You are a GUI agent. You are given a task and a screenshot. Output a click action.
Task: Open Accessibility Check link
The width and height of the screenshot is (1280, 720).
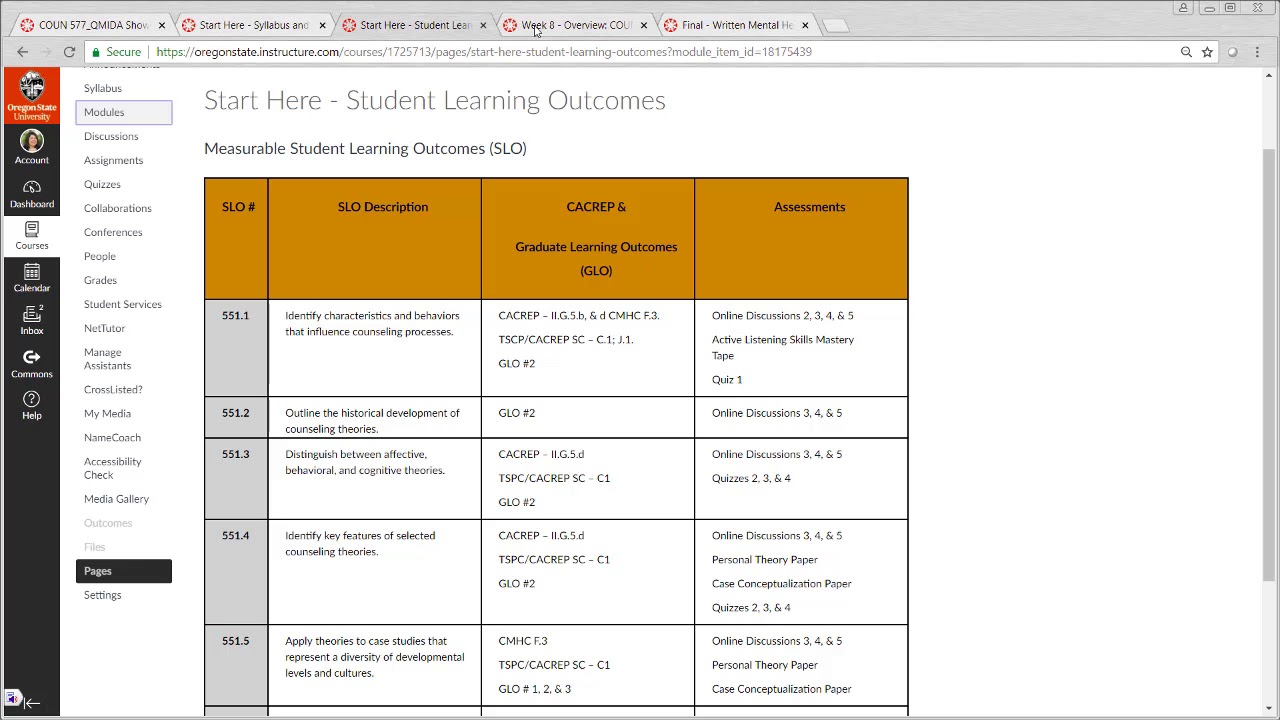113,468
